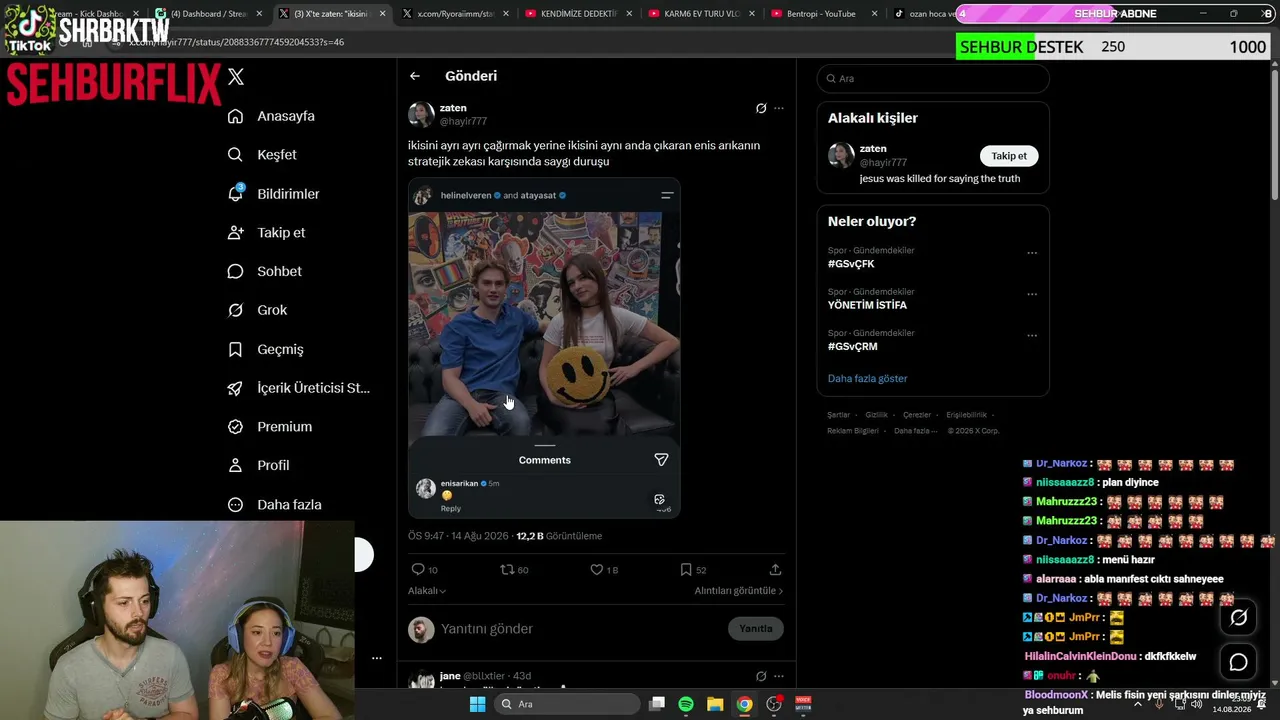Open Spotify from the taskbar

coord(686,704)
